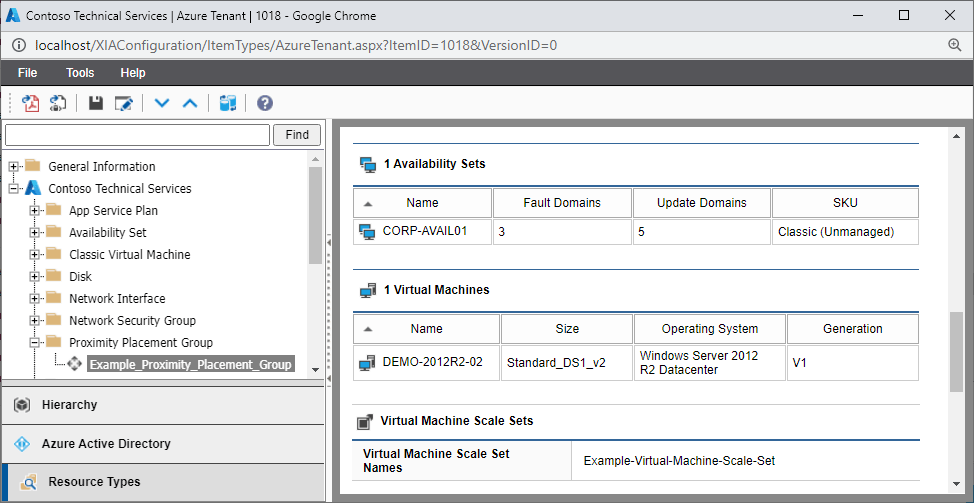Save the item with the floppy disk icon

96,103
